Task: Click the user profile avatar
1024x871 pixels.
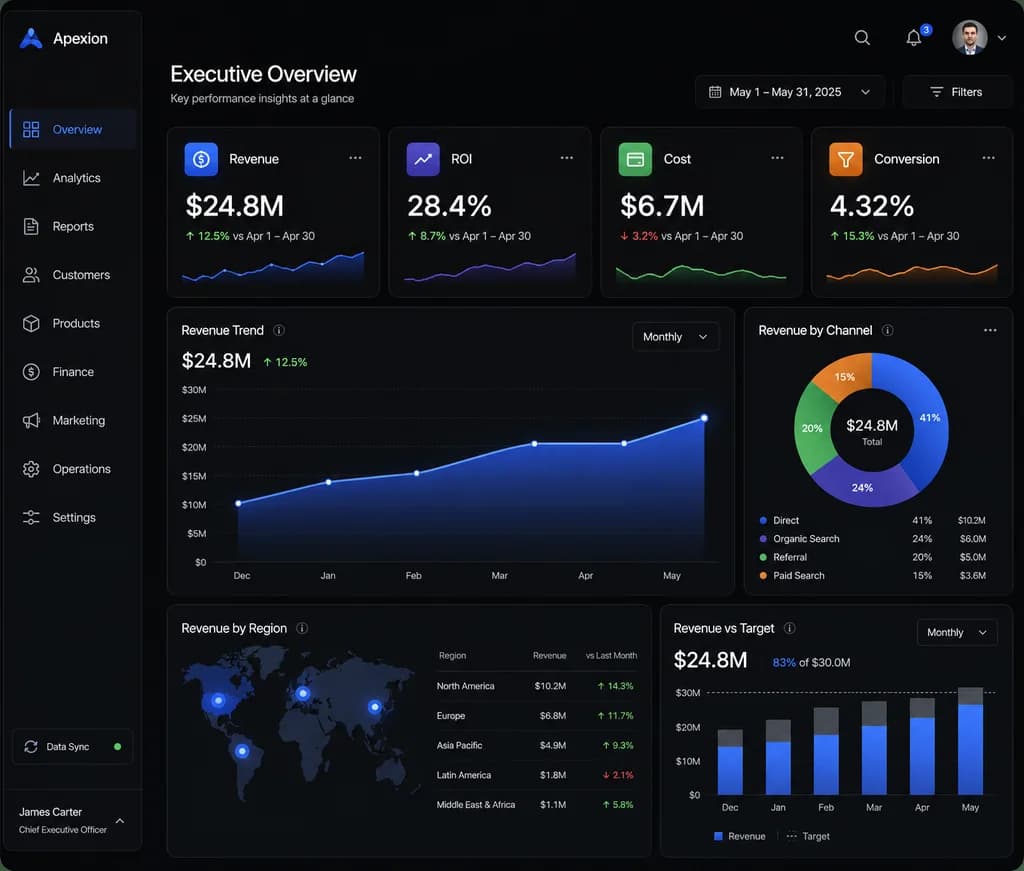Action: pos(969,38)
